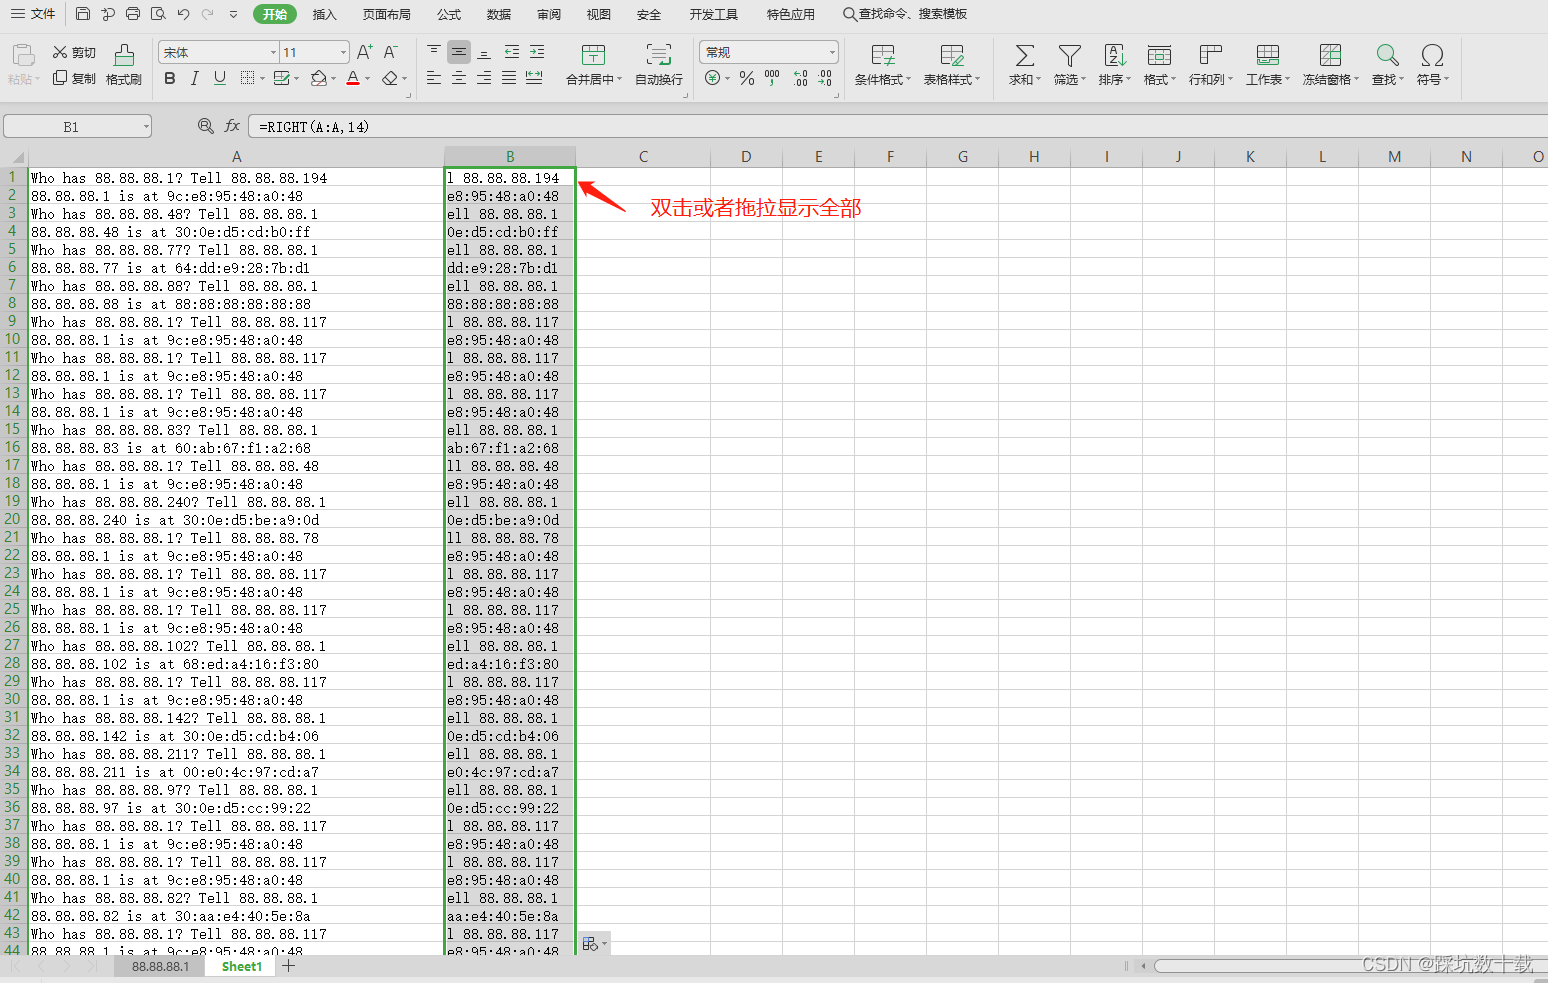The height and width of the screenshot is (983, 1548).
Task: Click the fx insert function icon
Action: (232, 126)
